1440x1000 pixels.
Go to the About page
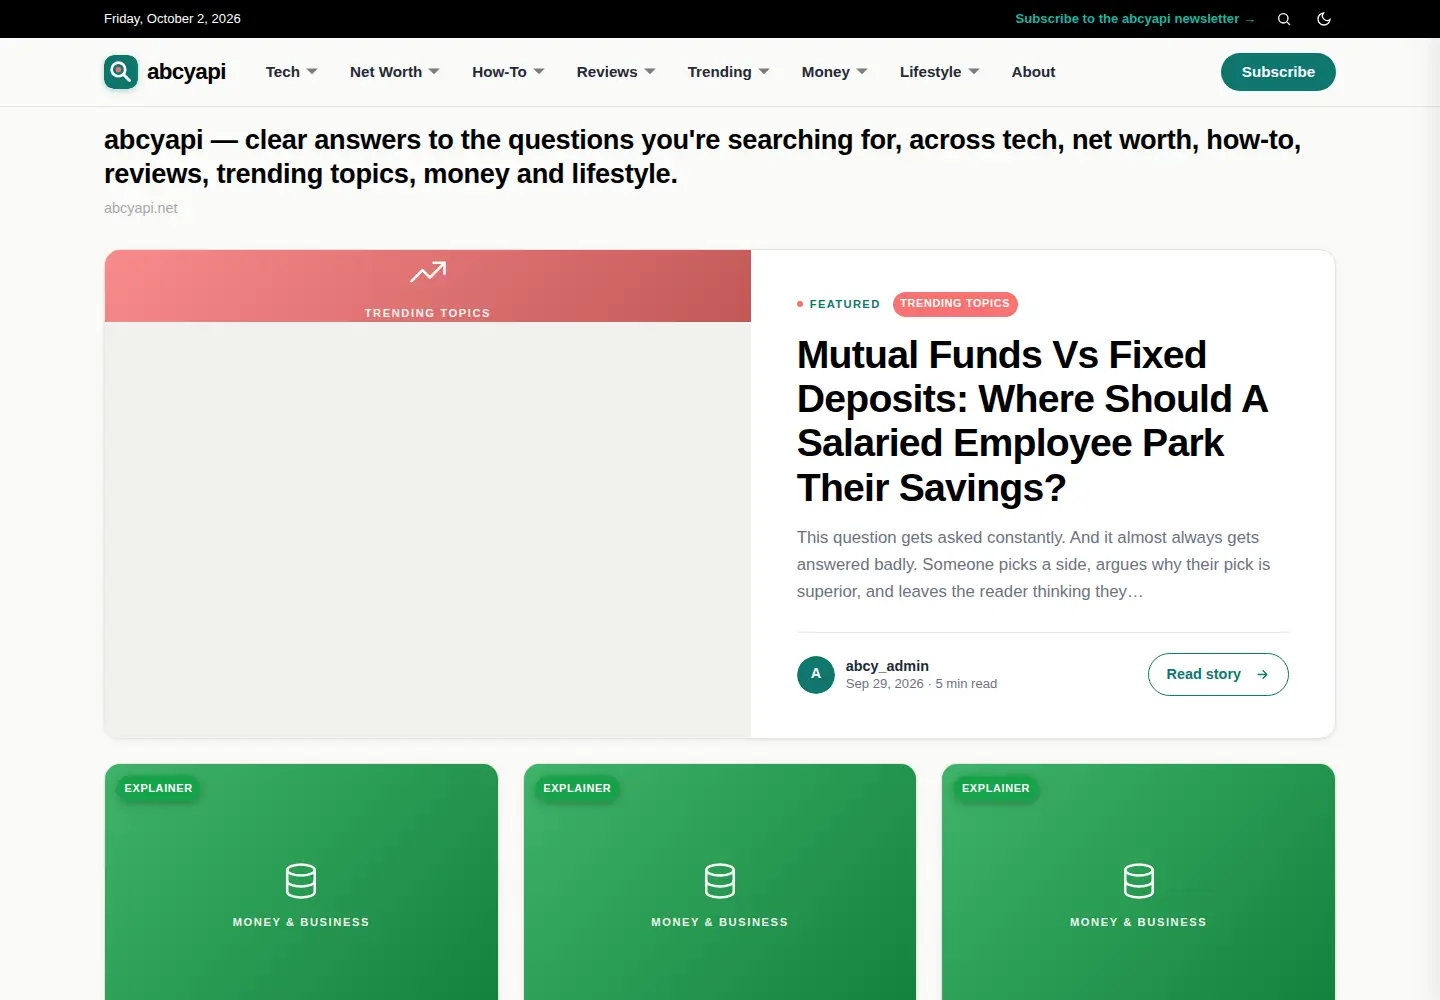click(x=1033, y=72)
